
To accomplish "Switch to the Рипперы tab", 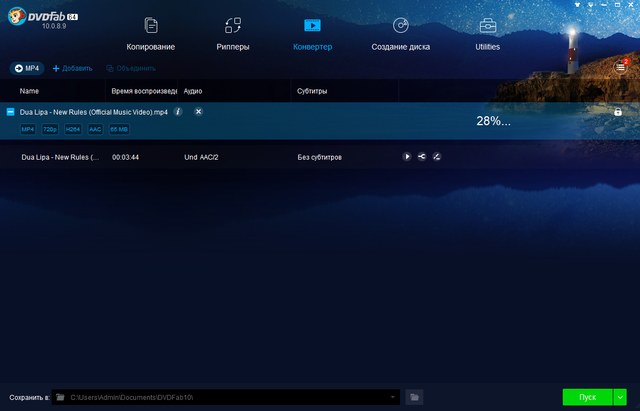I will pos(233,33).
